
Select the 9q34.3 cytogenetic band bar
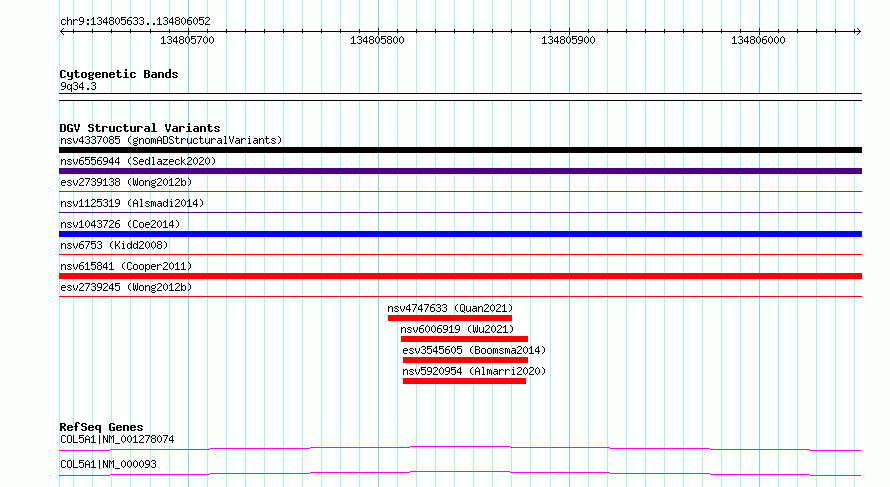point(460,97)
